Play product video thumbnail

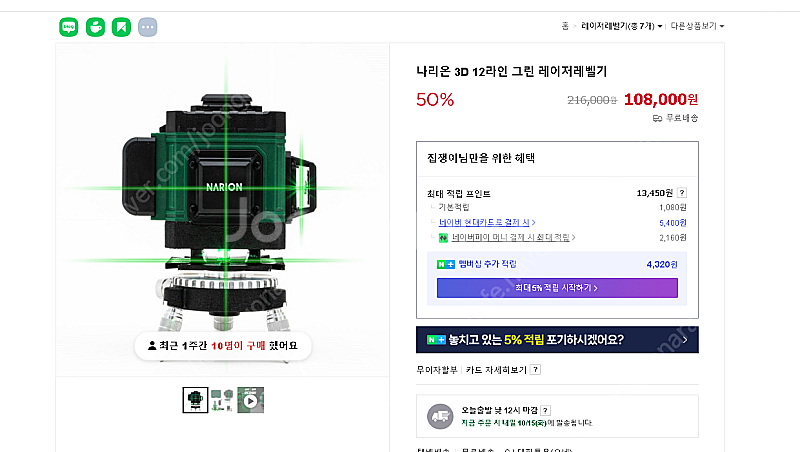[x=251, y=400]
